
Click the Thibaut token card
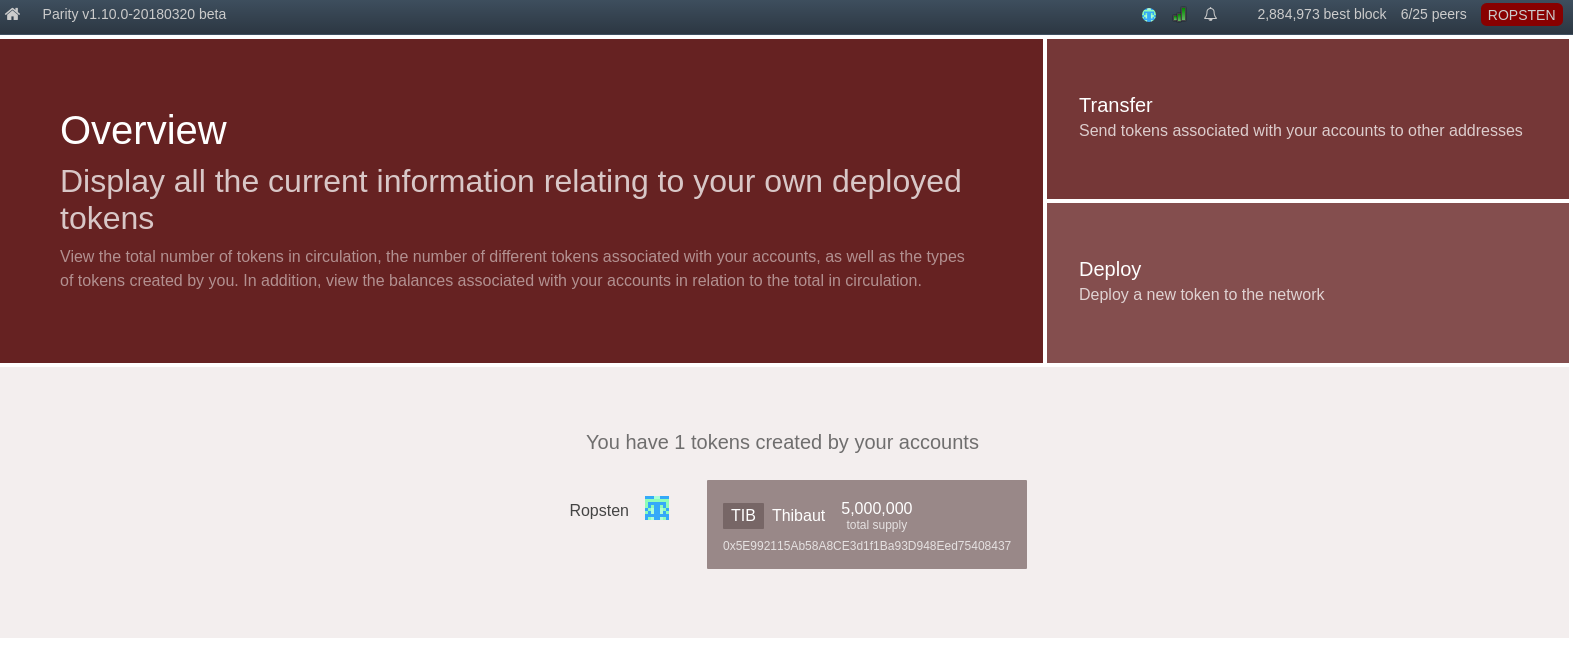[x=867, y=524]
